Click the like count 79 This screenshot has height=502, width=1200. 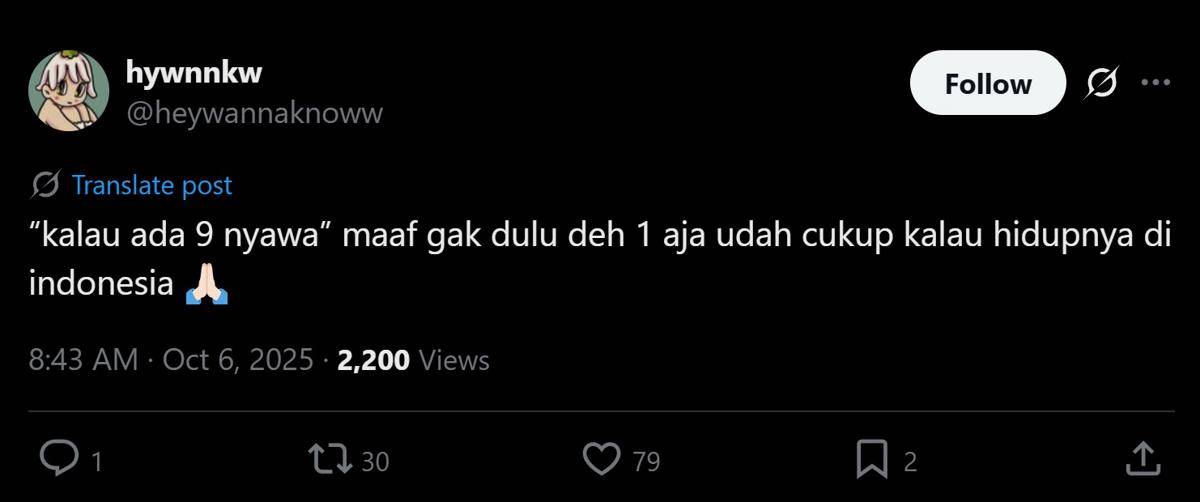tap(647, 461)
